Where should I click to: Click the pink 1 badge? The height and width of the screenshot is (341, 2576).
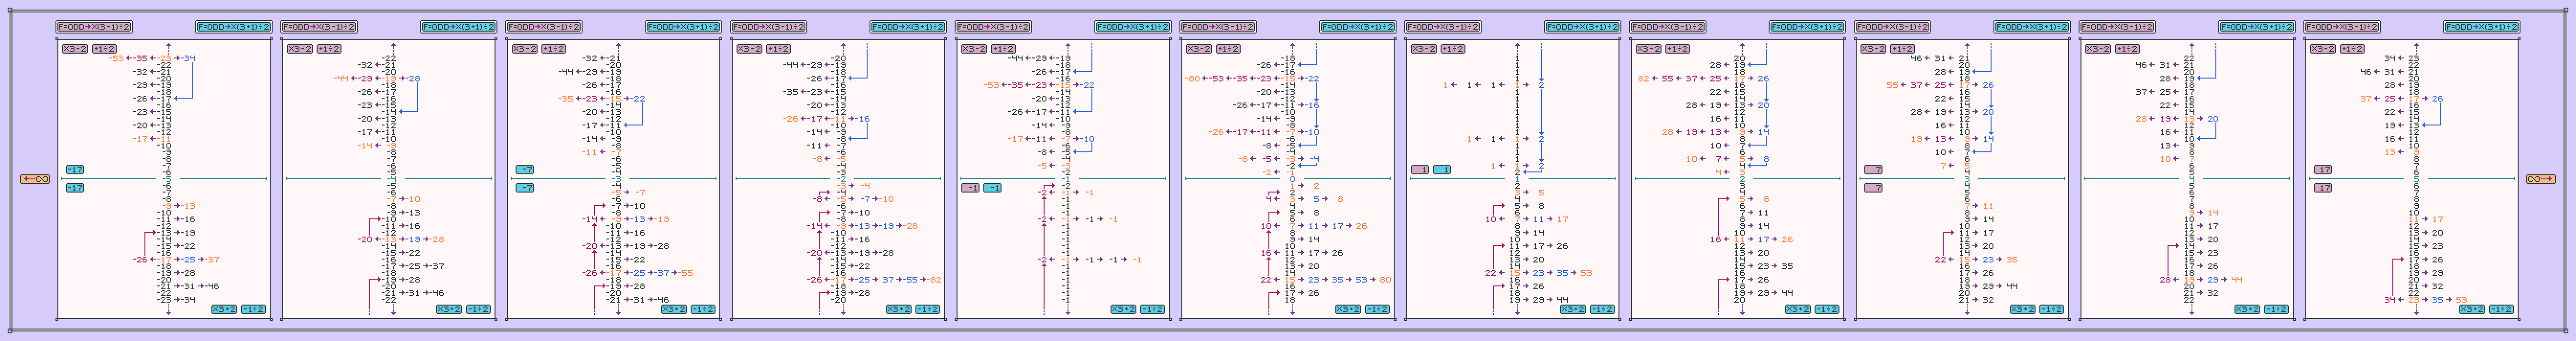click(1420, 170)
